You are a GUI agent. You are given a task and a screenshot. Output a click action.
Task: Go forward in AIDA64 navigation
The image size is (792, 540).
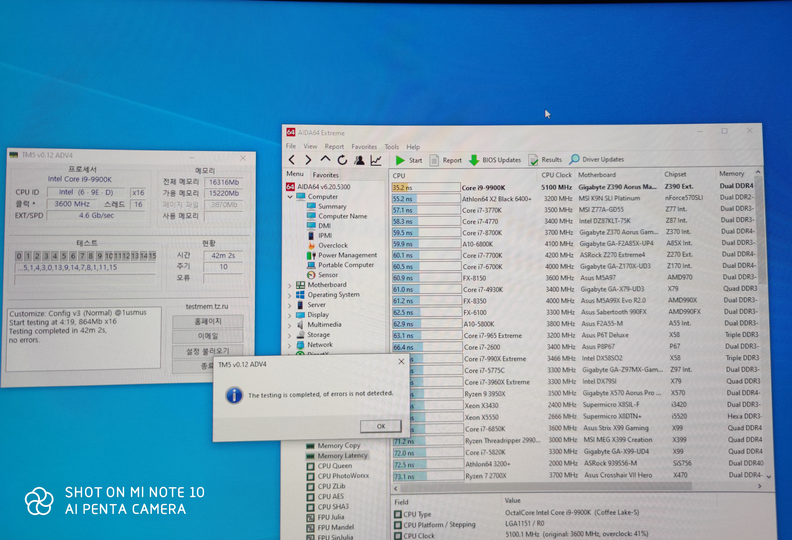[308, 160]
